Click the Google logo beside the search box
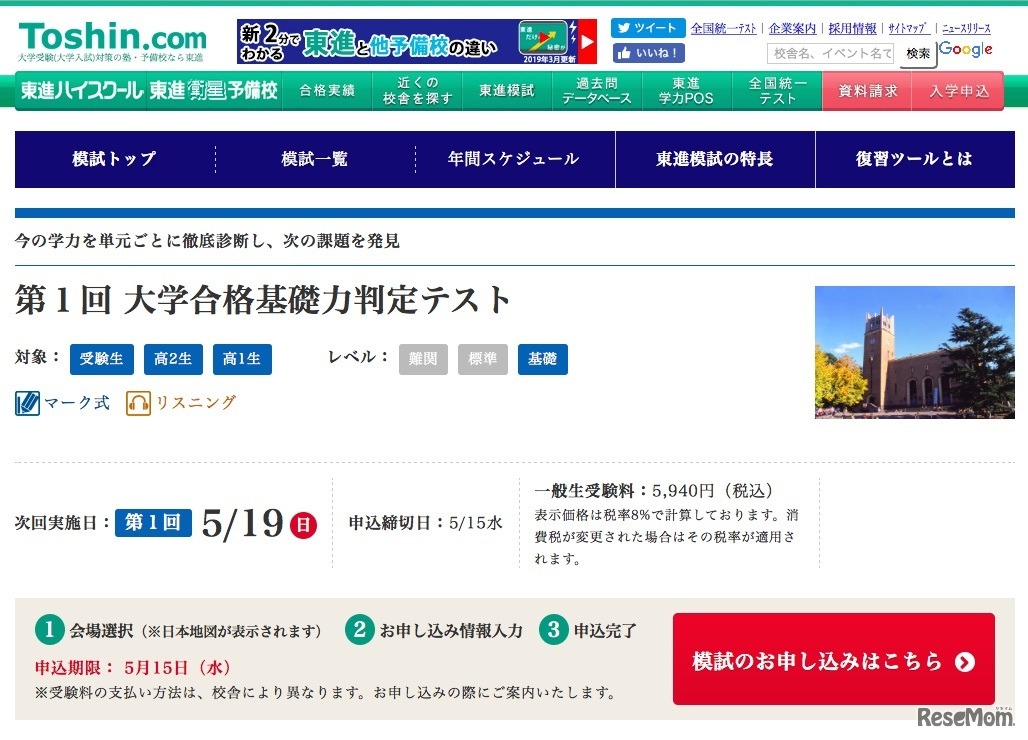The image size is (1028, 740). point(963,49)
